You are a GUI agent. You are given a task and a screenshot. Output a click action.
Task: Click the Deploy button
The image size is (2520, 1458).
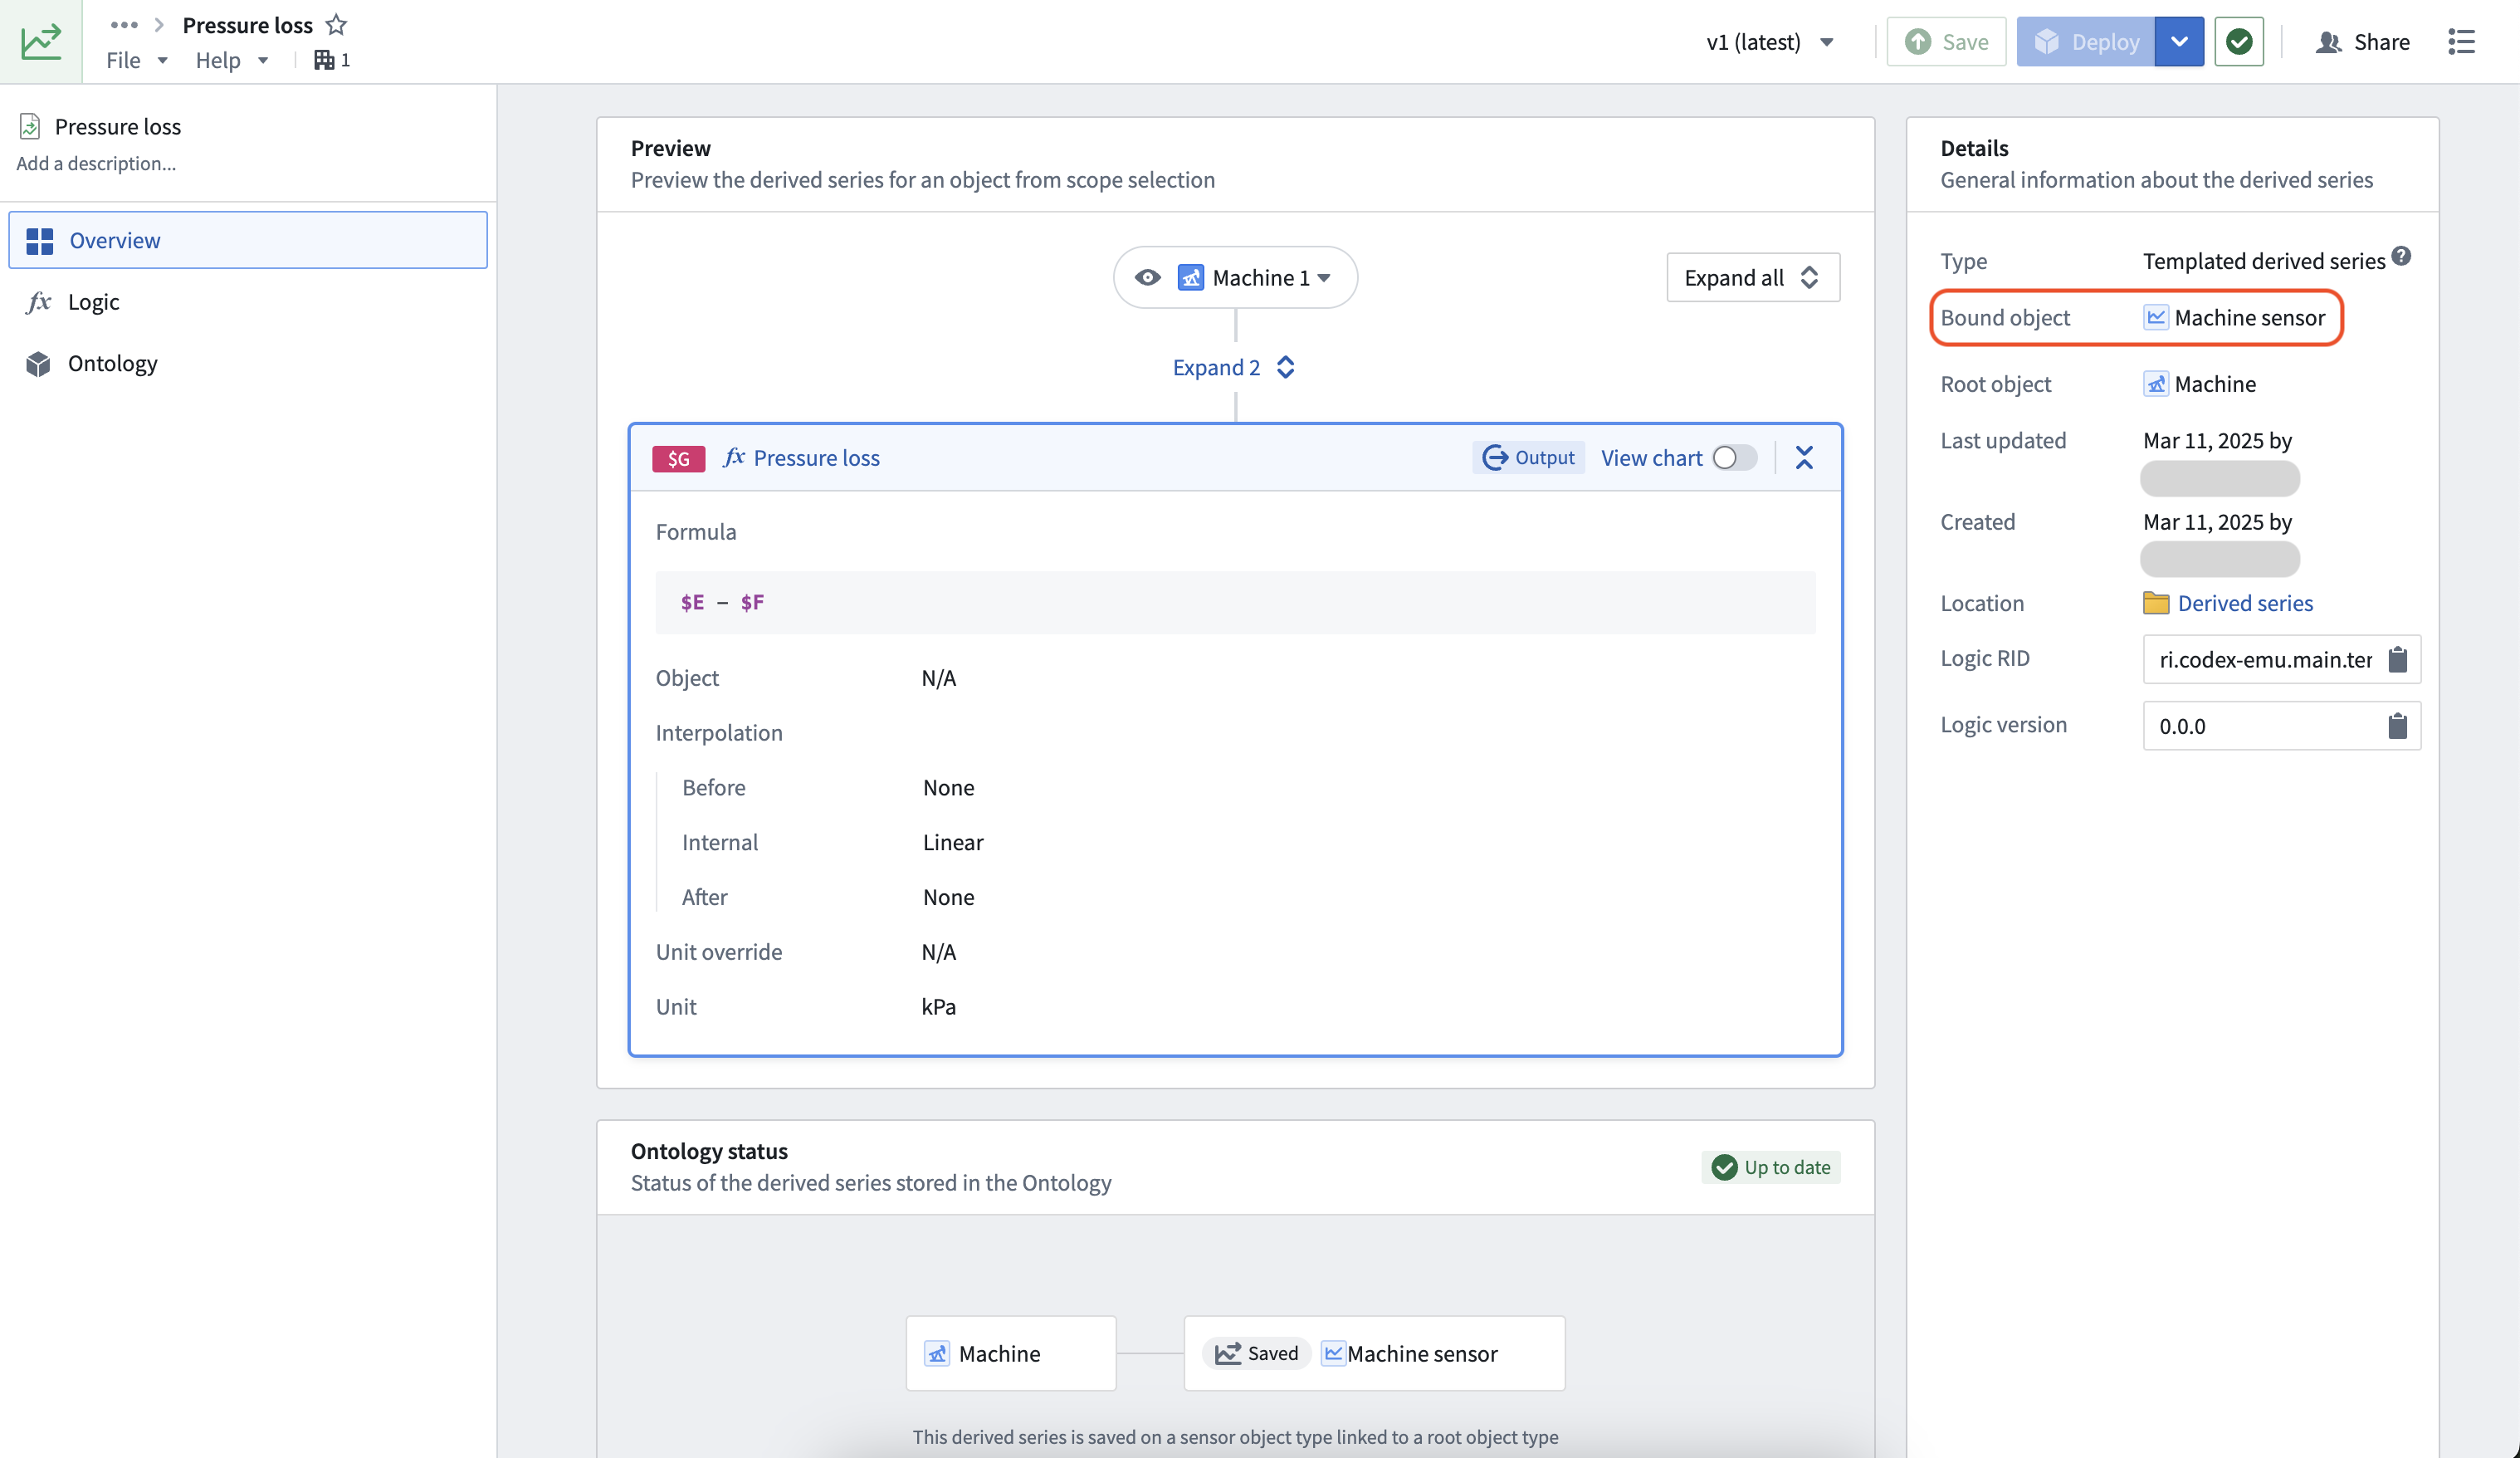[2086, 42]
